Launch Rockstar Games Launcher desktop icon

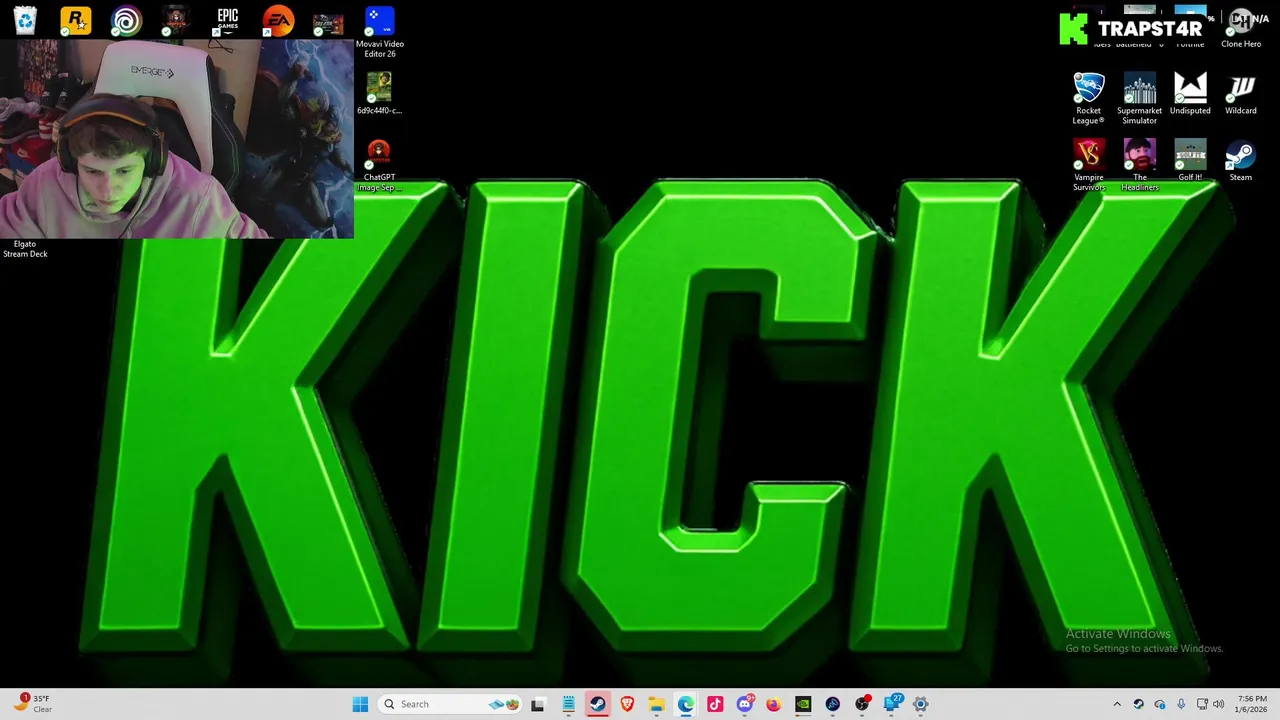point(75,20)
